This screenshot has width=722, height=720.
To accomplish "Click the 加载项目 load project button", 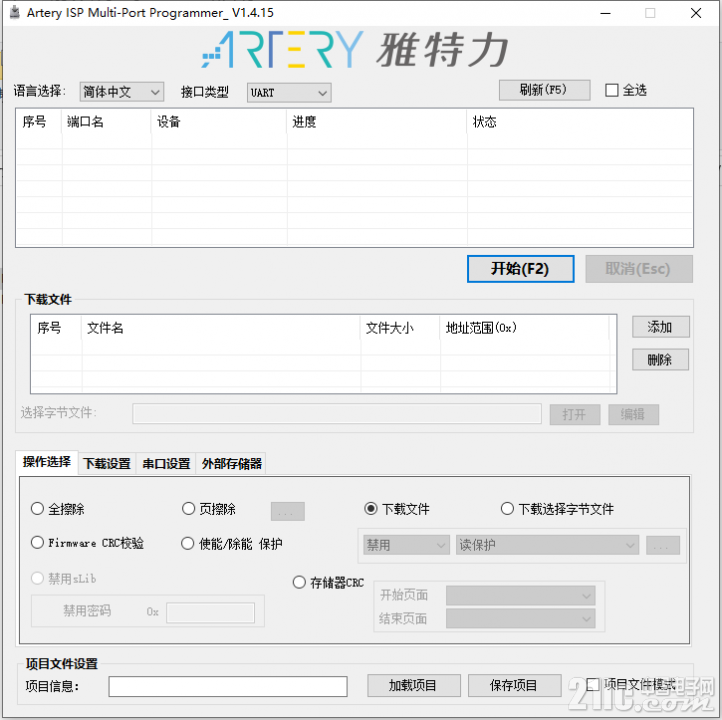I will (413, 685).
